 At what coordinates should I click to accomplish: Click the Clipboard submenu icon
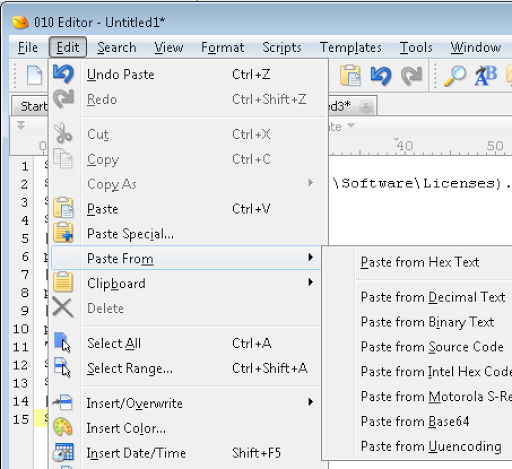(x=63, y=282)
